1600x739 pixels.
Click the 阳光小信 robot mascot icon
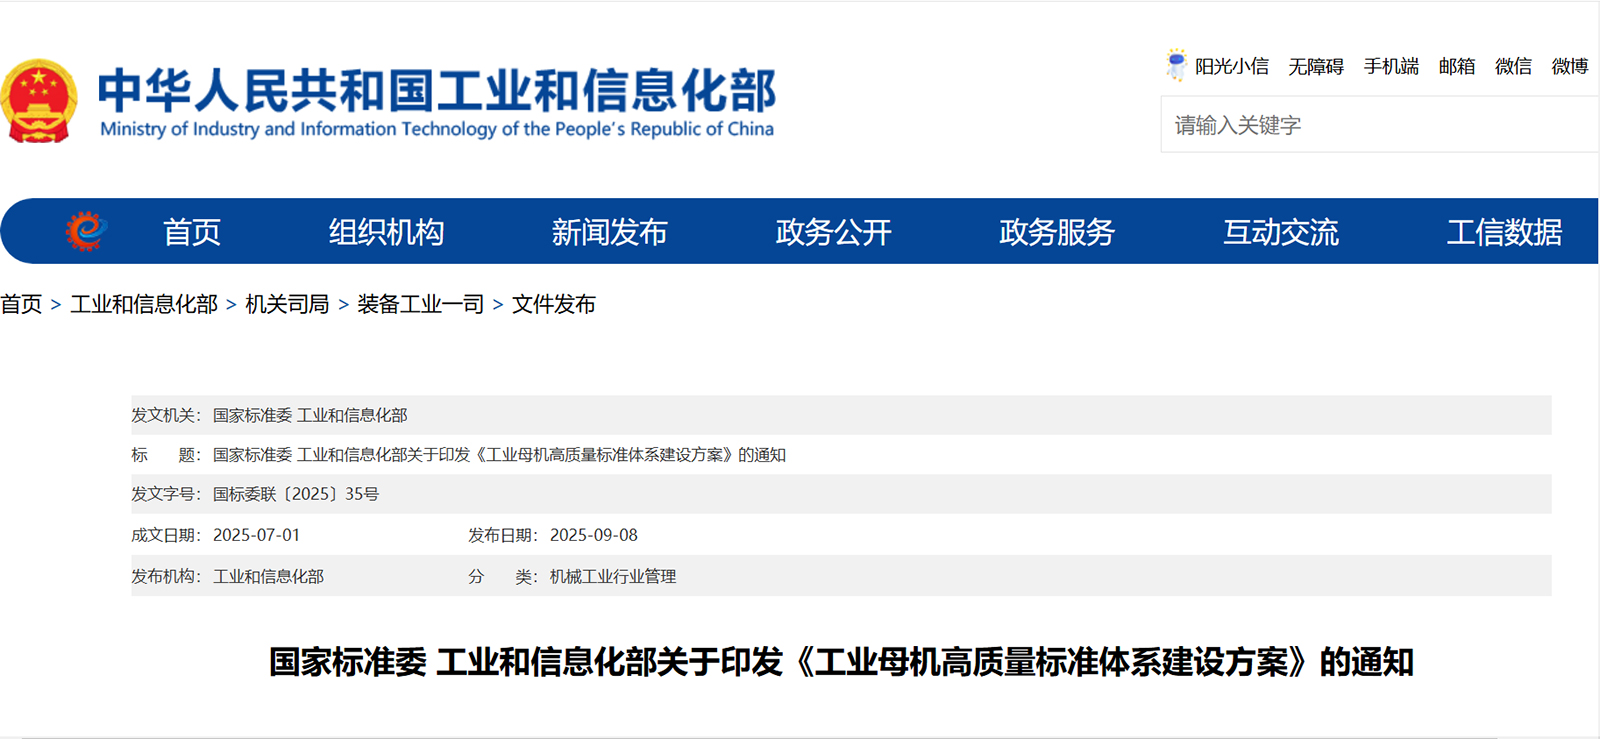1176,65
